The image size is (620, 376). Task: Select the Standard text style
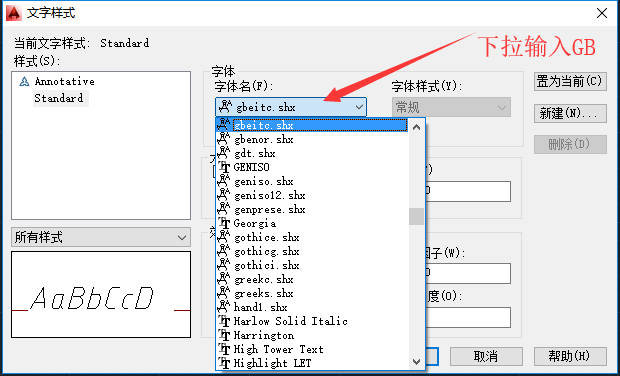(x=59, y=98)
